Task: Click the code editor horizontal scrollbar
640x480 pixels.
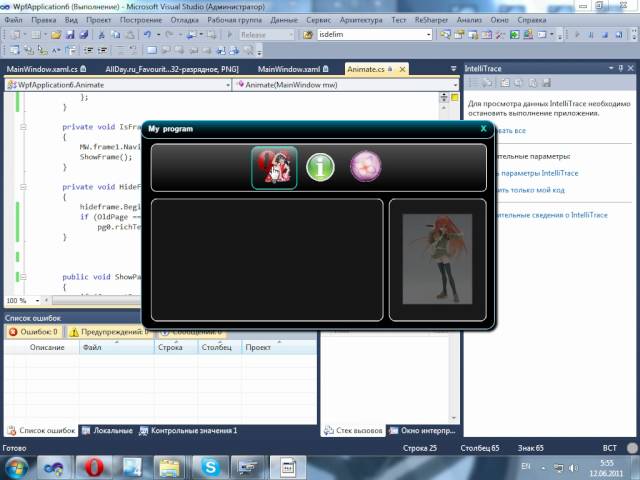Action: [x=96, y=300]
